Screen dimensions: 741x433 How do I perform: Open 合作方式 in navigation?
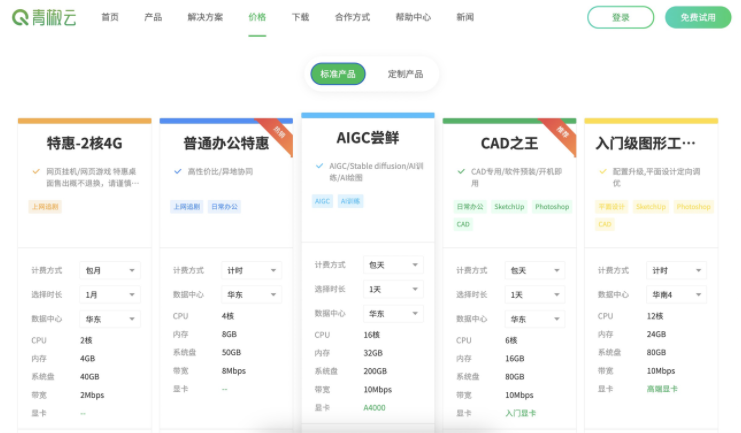(x=352, y=17)
